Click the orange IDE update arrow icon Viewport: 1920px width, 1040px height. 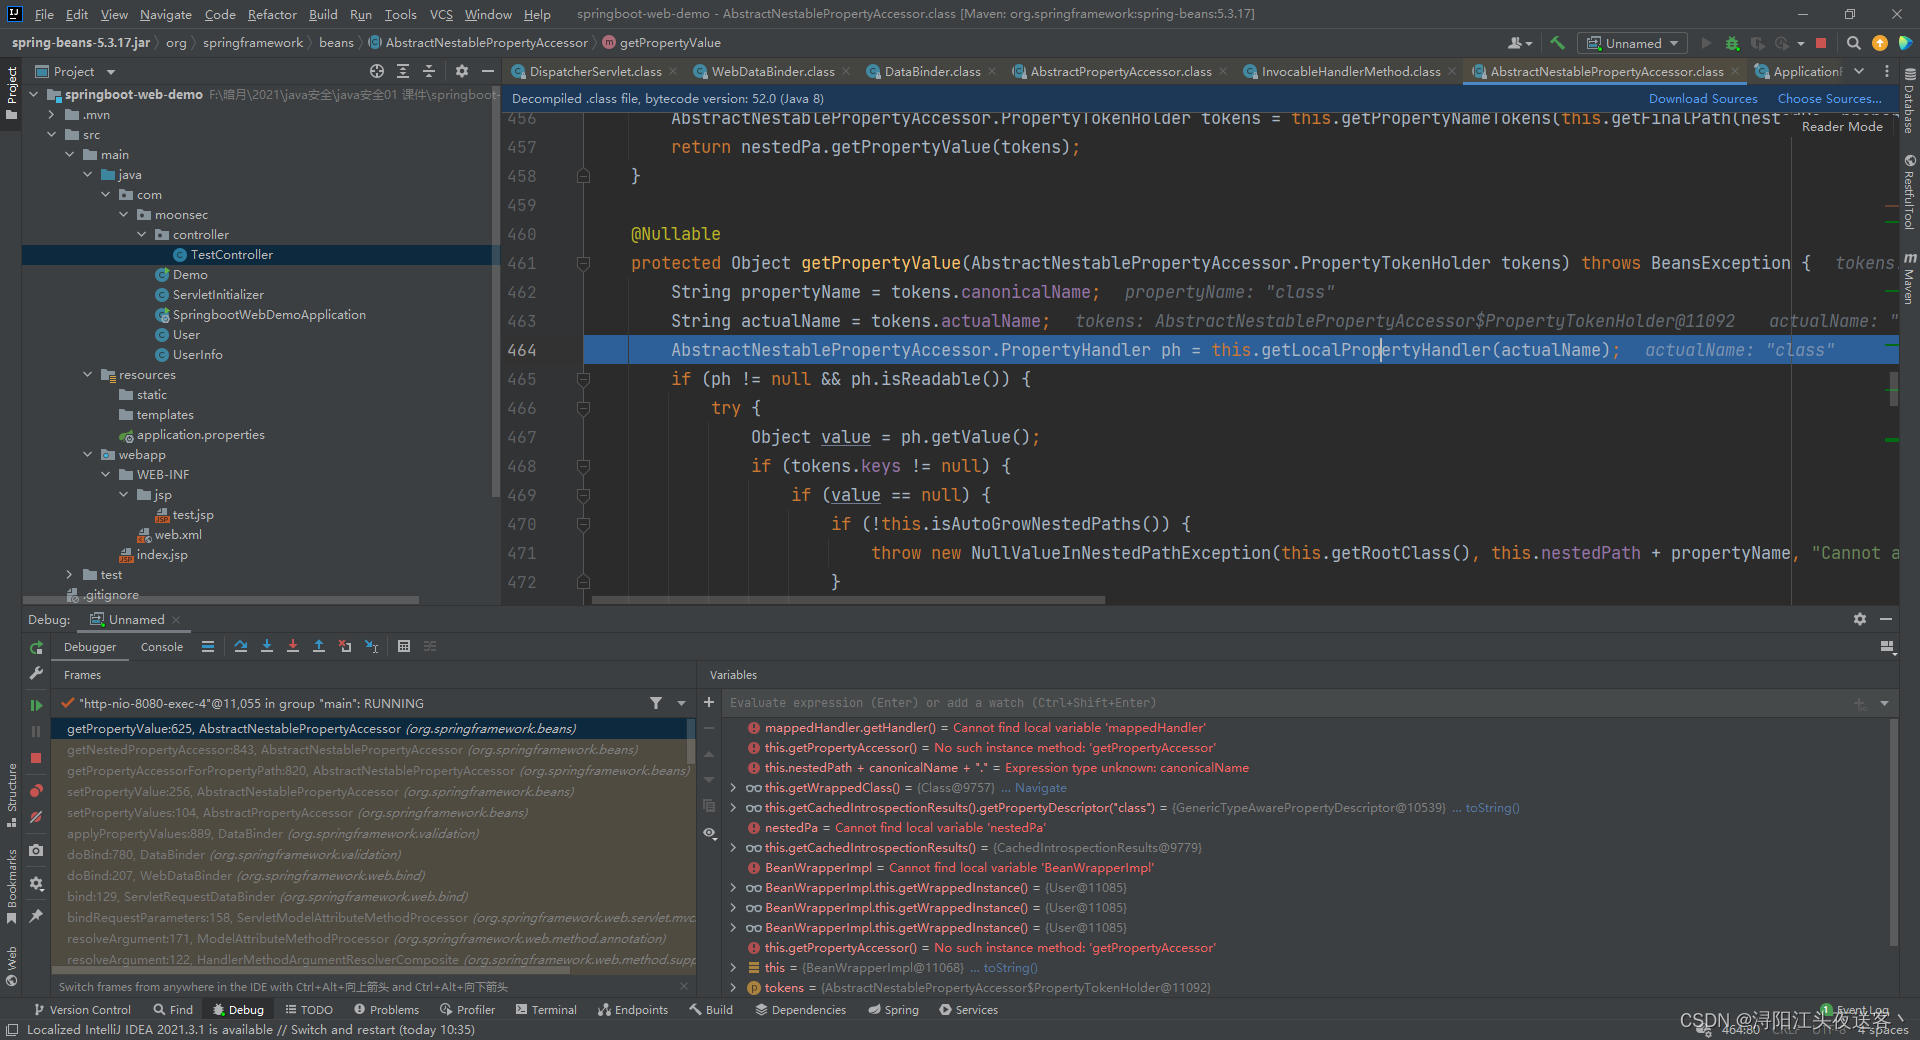pos(1880,43)
